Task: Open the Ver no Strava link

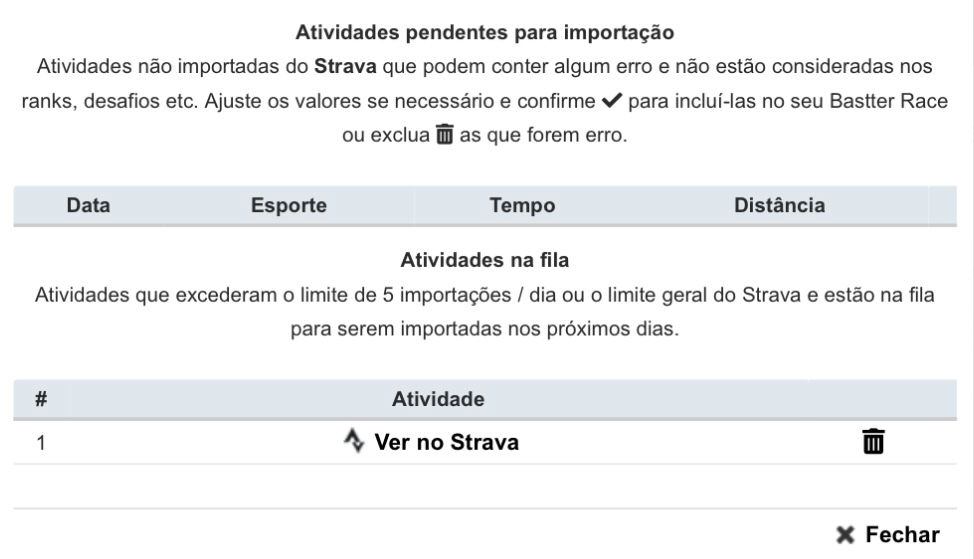Action: pyautogui.click(x=446, y=442)
